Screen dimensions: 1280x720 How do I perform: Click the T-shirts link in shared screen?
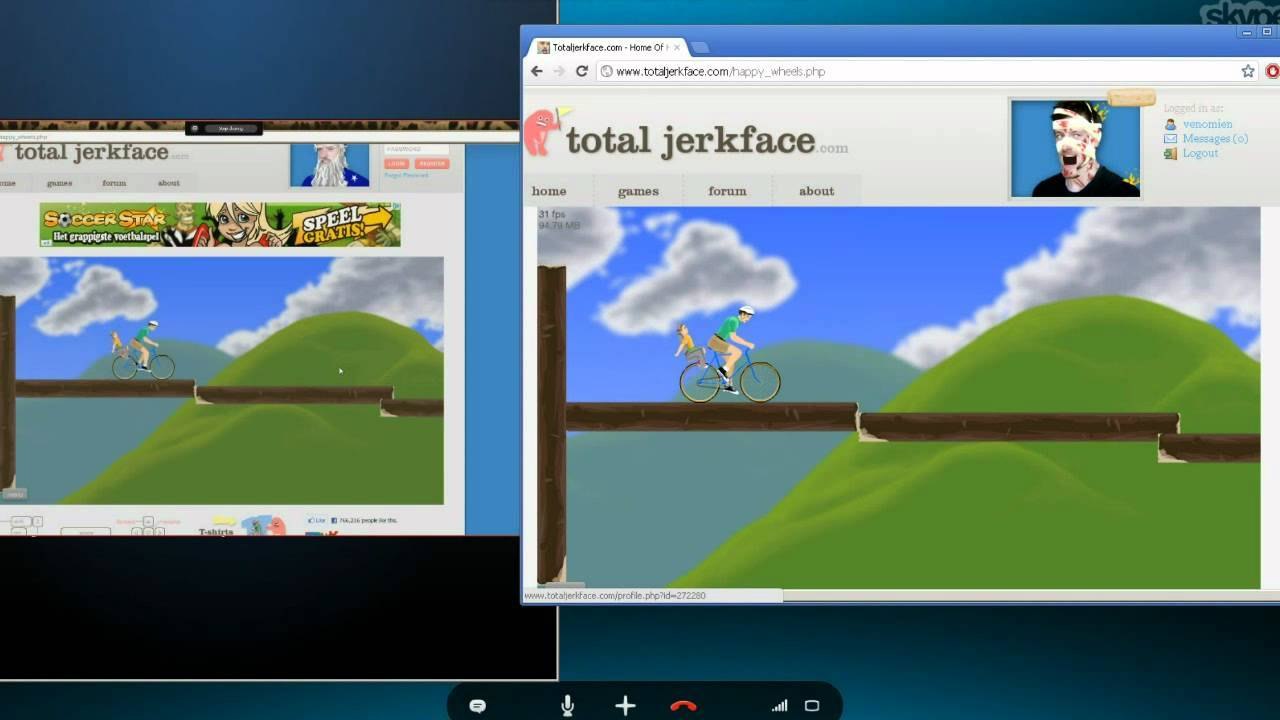tap(216, 532)
